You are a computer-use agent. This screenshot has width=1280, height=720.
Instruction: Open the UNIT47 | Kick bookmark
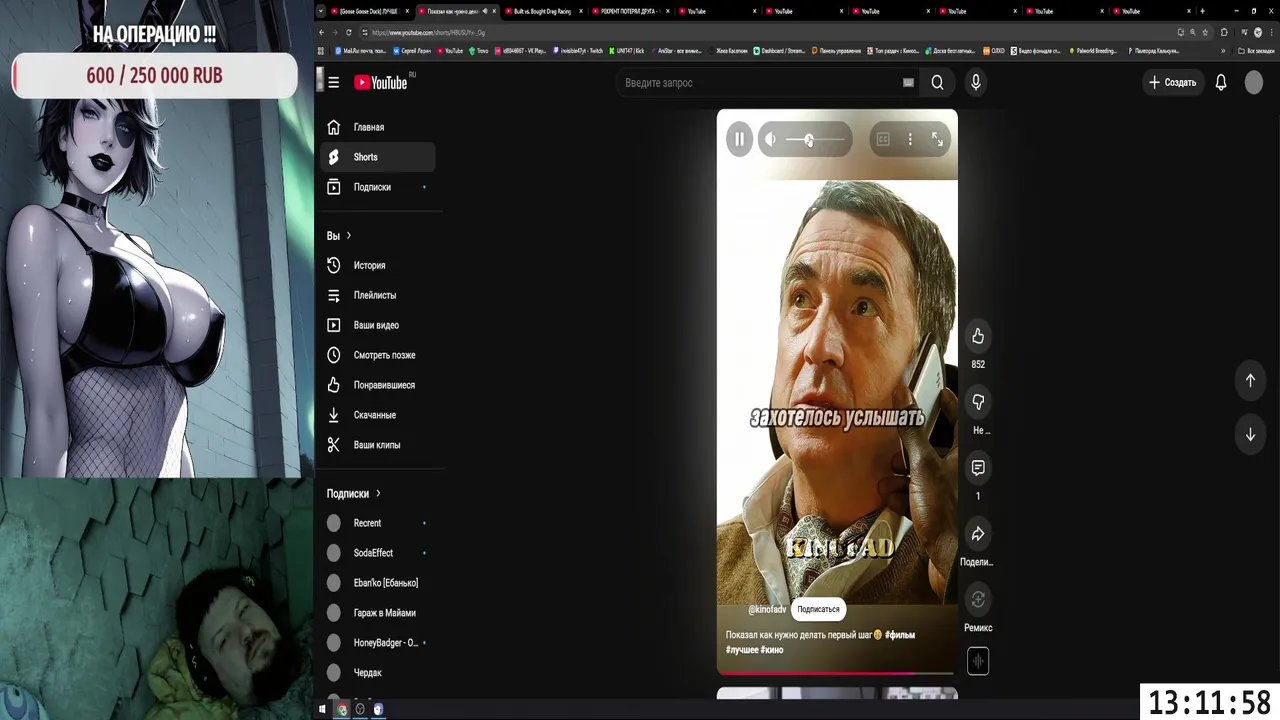[626, 50]
